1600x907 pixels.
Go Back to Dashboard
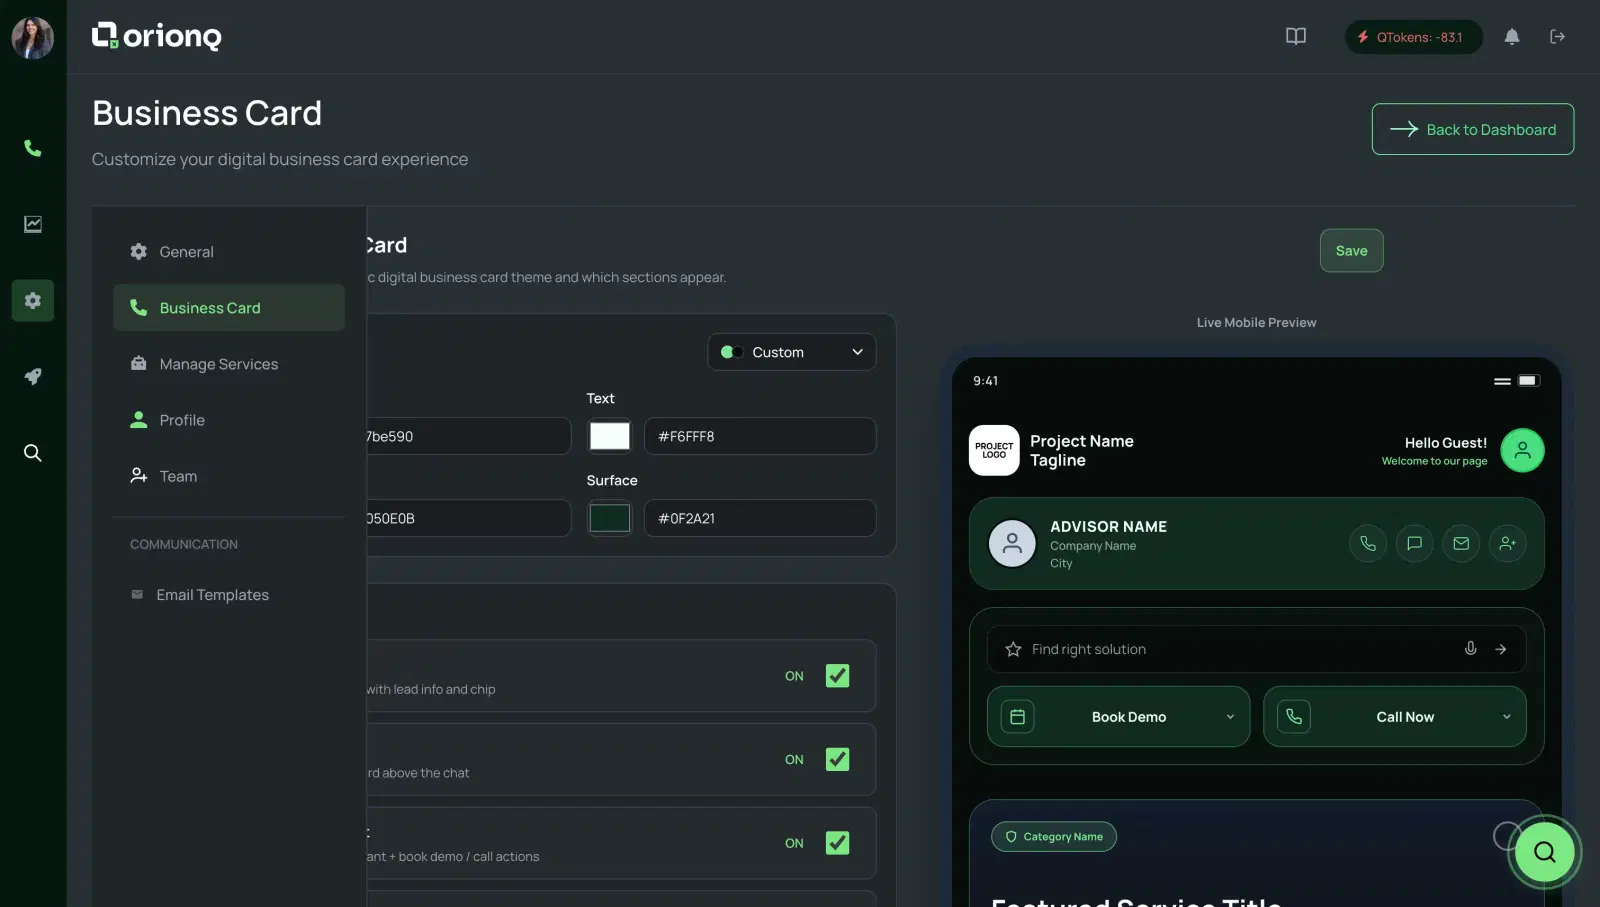[1472, 129]
